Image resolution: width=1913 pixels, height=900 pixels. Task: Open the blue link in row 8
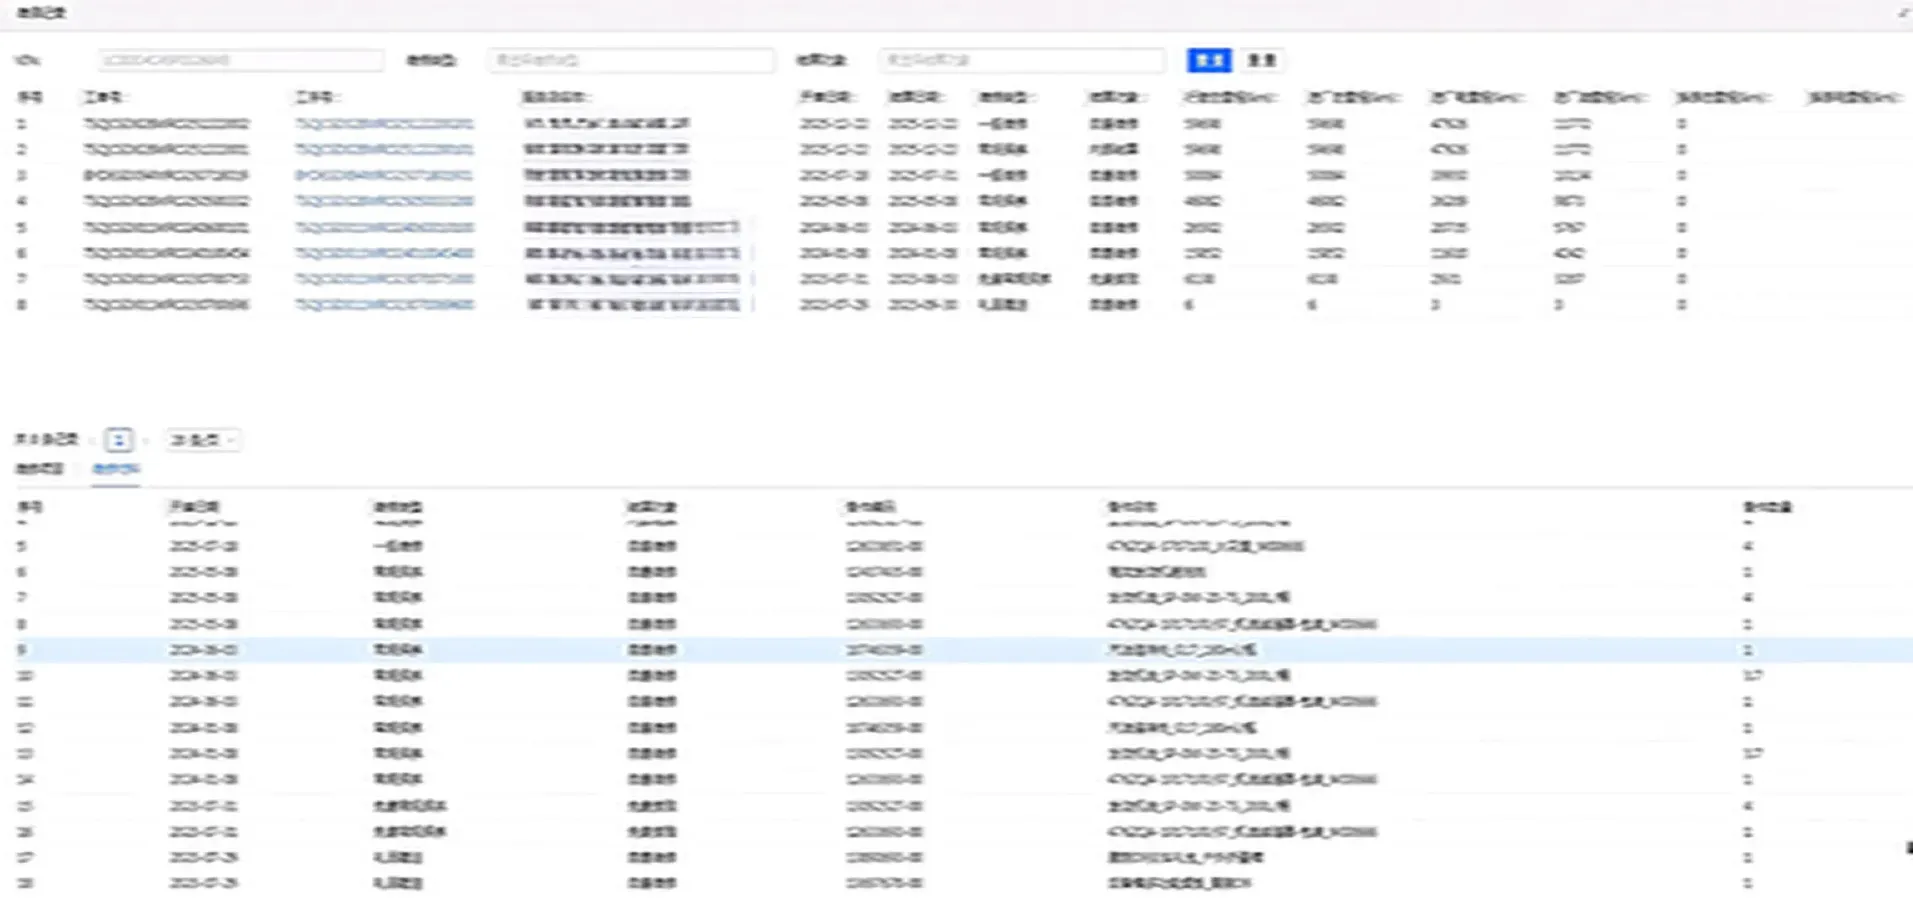click(384, 305)
